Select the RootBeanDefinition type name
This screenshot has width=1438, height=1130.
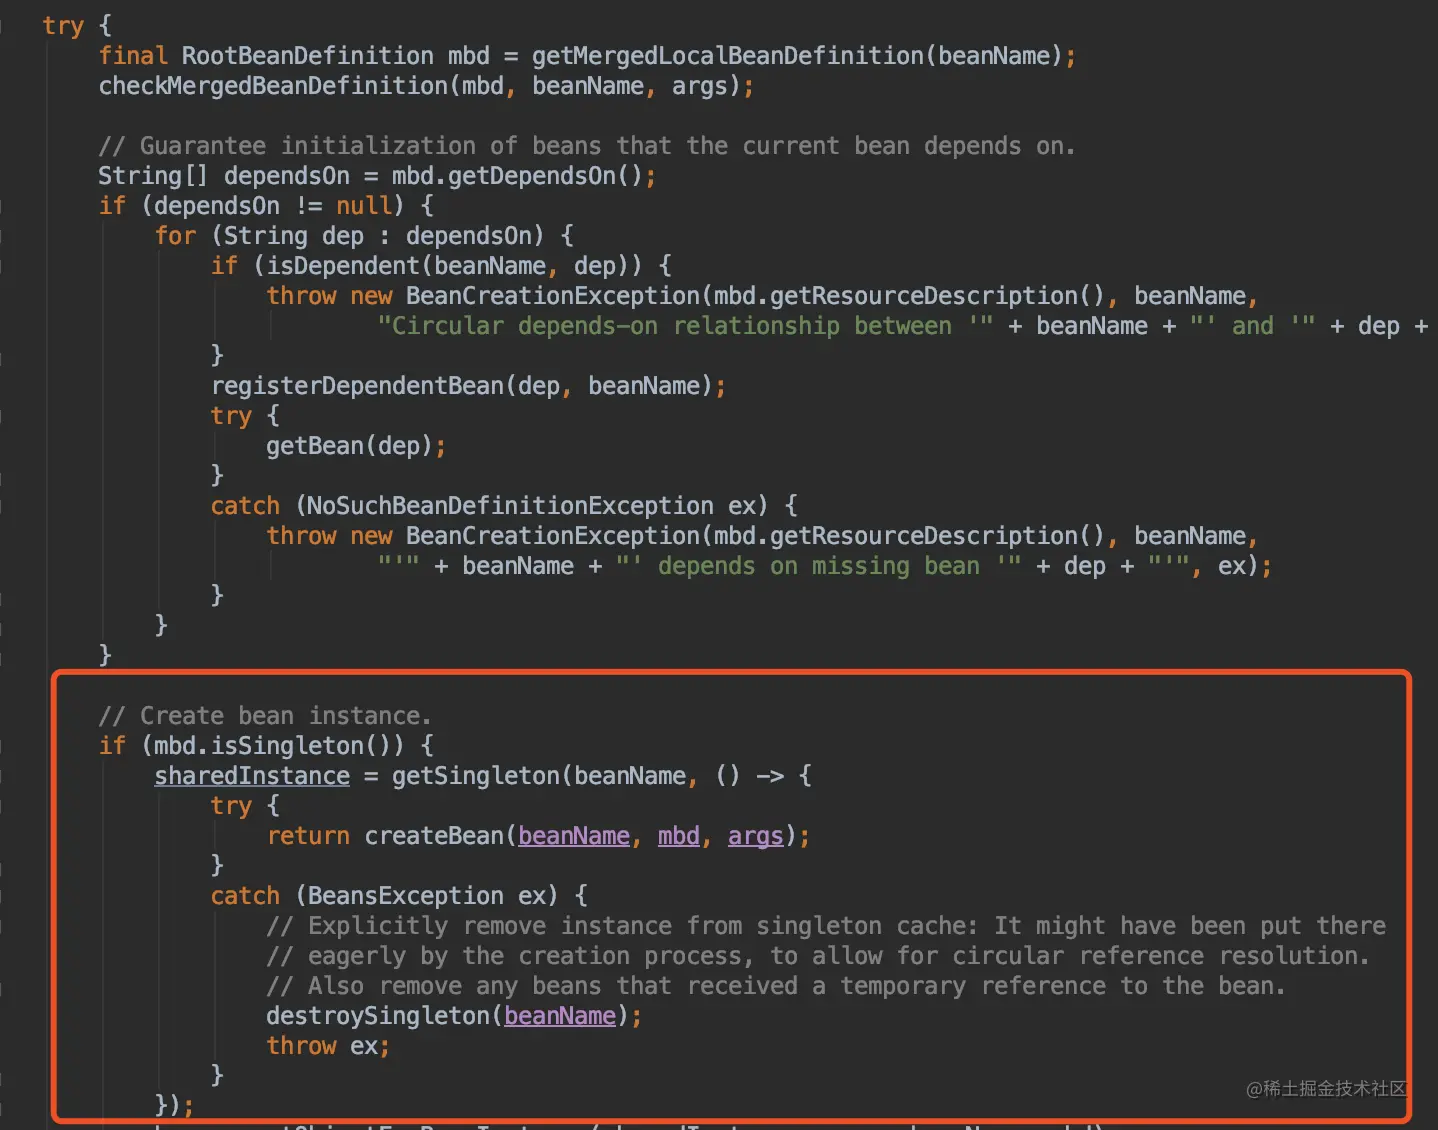pyautogui.click(x=308, y=56)
